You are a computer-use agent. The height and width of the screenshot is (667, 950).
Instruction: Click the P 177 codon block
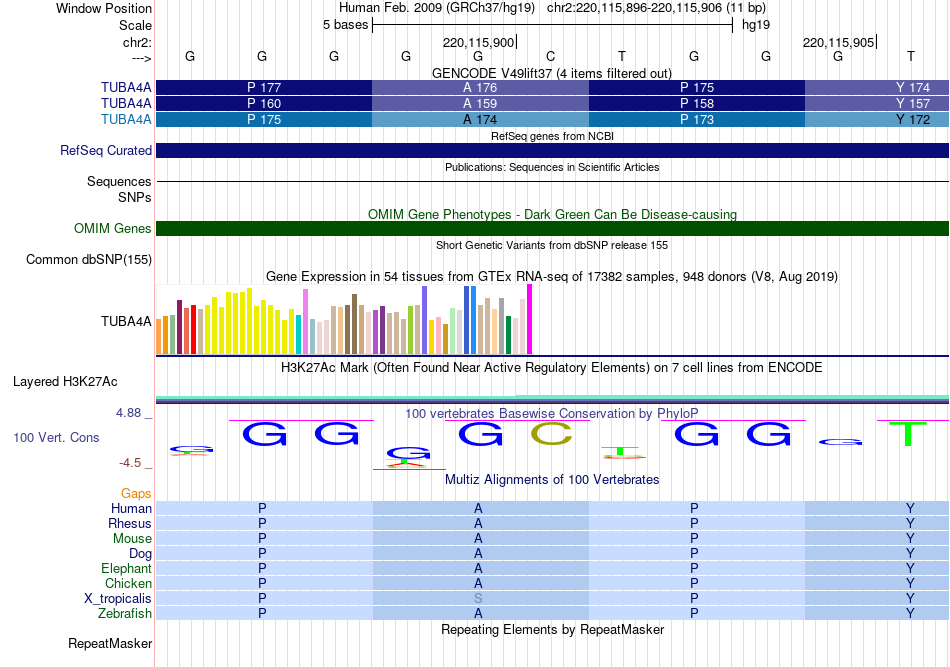click(264, 87)
